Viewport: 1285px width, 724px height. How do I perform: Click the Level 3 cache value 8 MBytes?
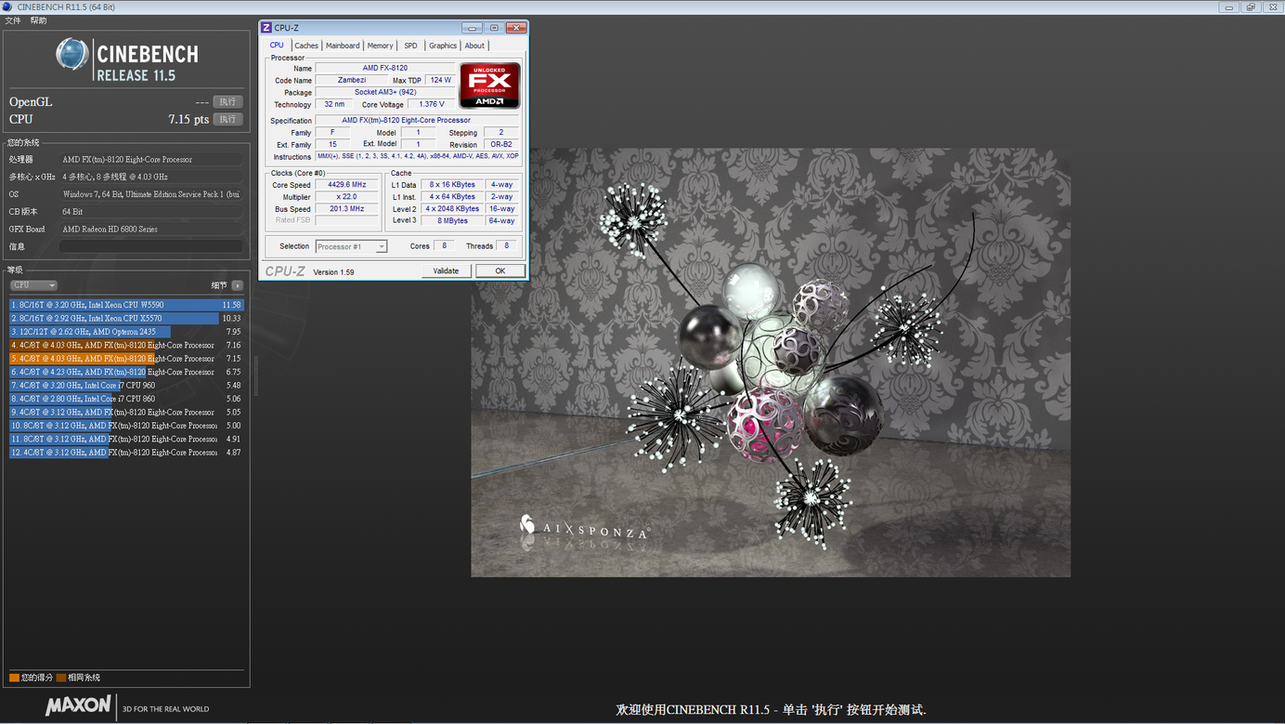pos(452,221)
